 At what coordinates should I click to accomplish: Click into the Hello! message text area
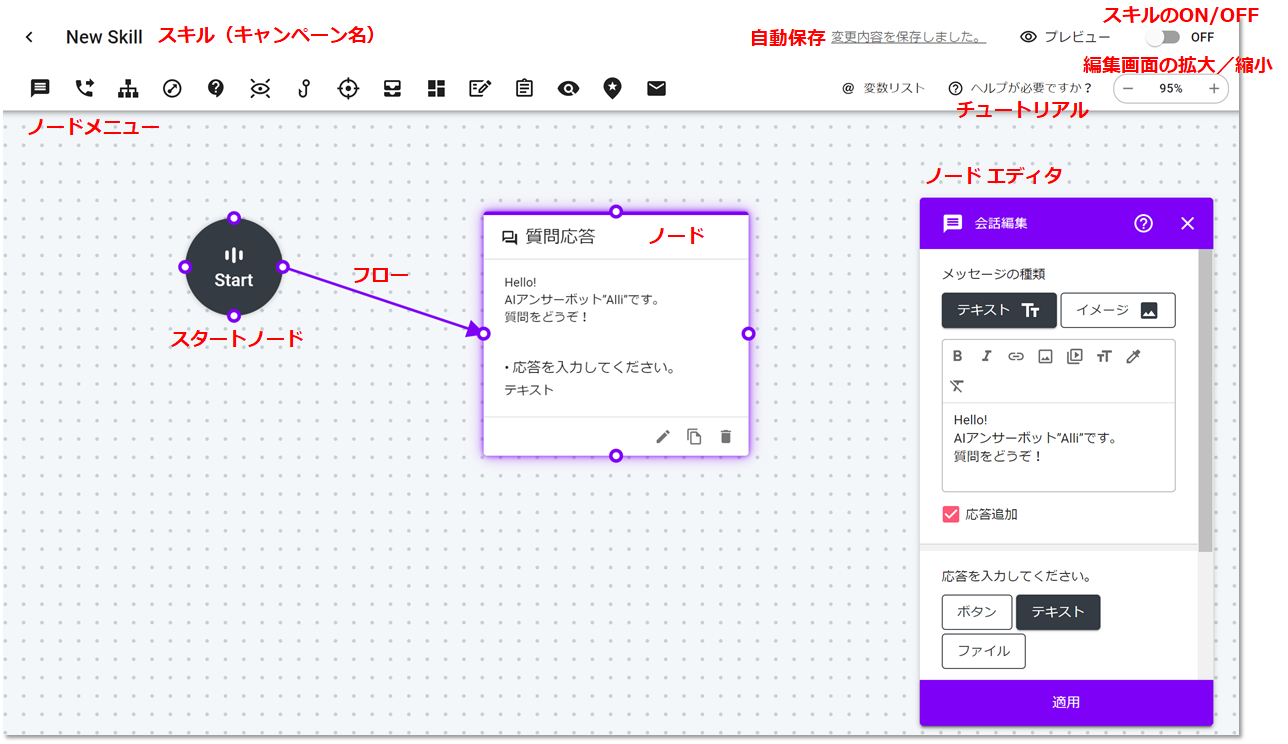[1058, 447]
